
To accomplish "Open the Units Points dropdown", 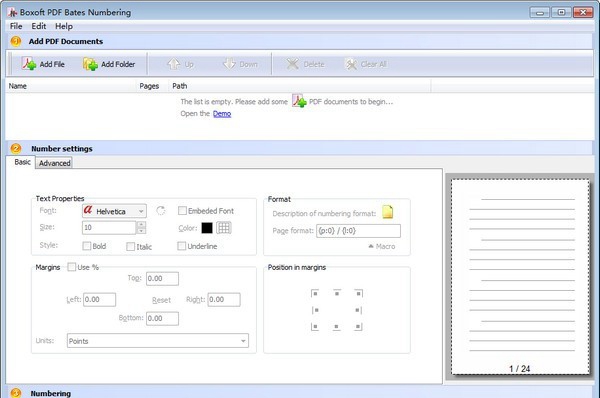I will 158,341.
